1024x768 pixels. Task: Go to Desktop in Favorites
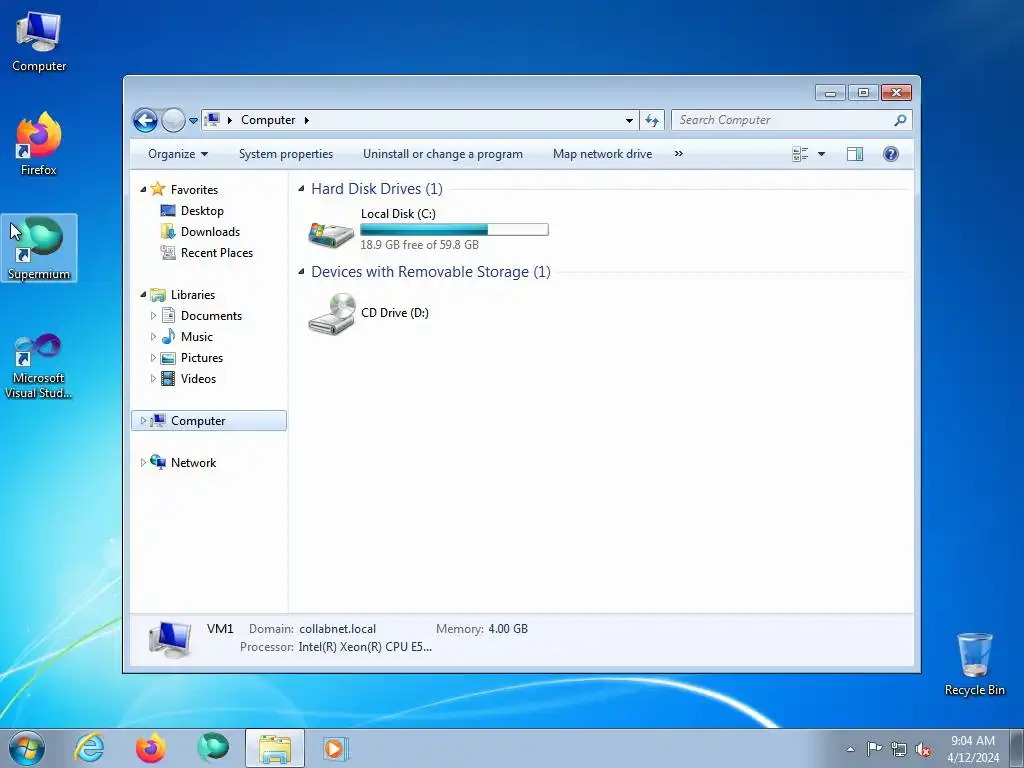pyautogui.click(x=202, y=211)
